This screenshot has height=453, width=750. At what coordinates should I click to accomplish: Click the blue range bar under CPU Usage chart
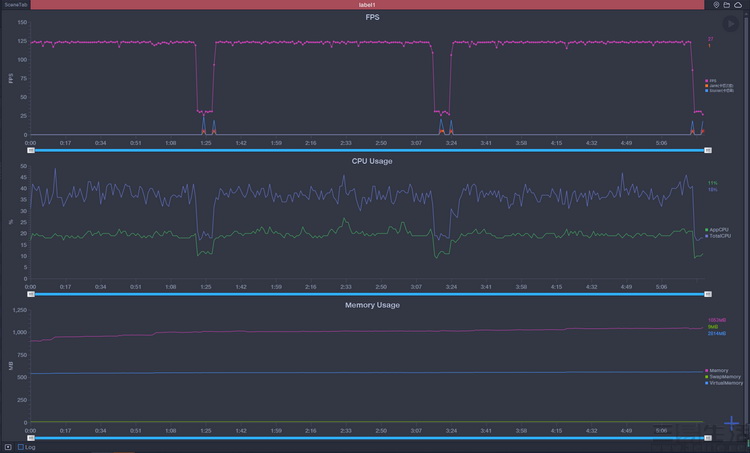tap(369, 294)
